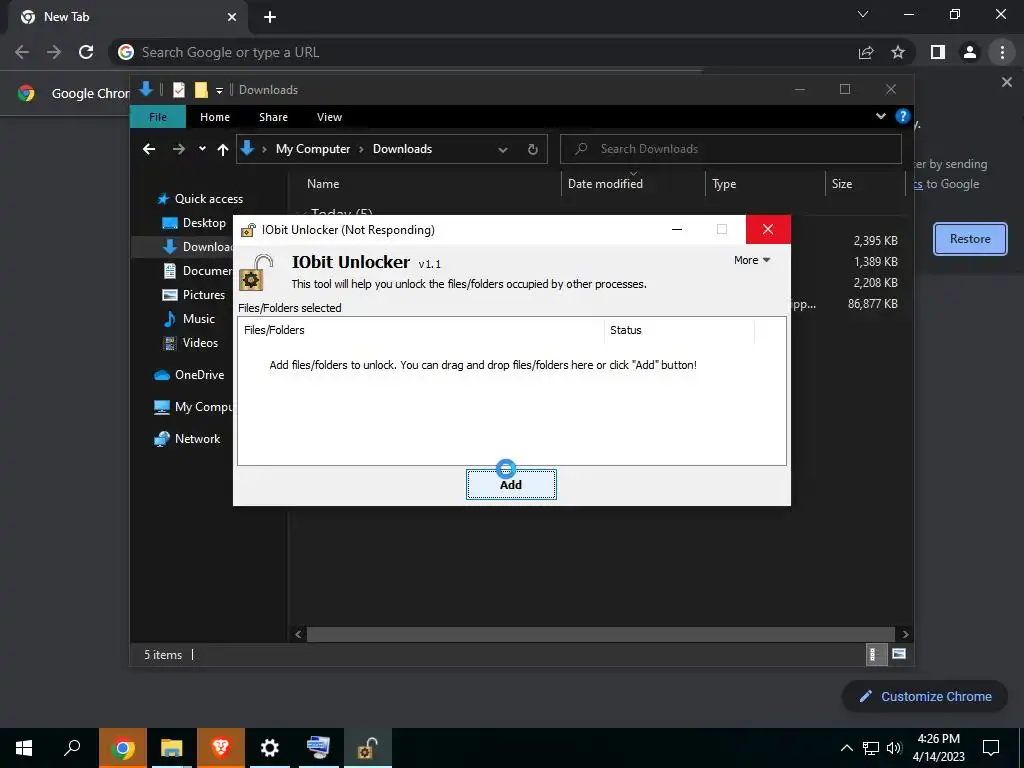This screenshot has width=1024, height=768.
Task: Click the Add button in IObit Unlocker
Action: click(511, 485)
